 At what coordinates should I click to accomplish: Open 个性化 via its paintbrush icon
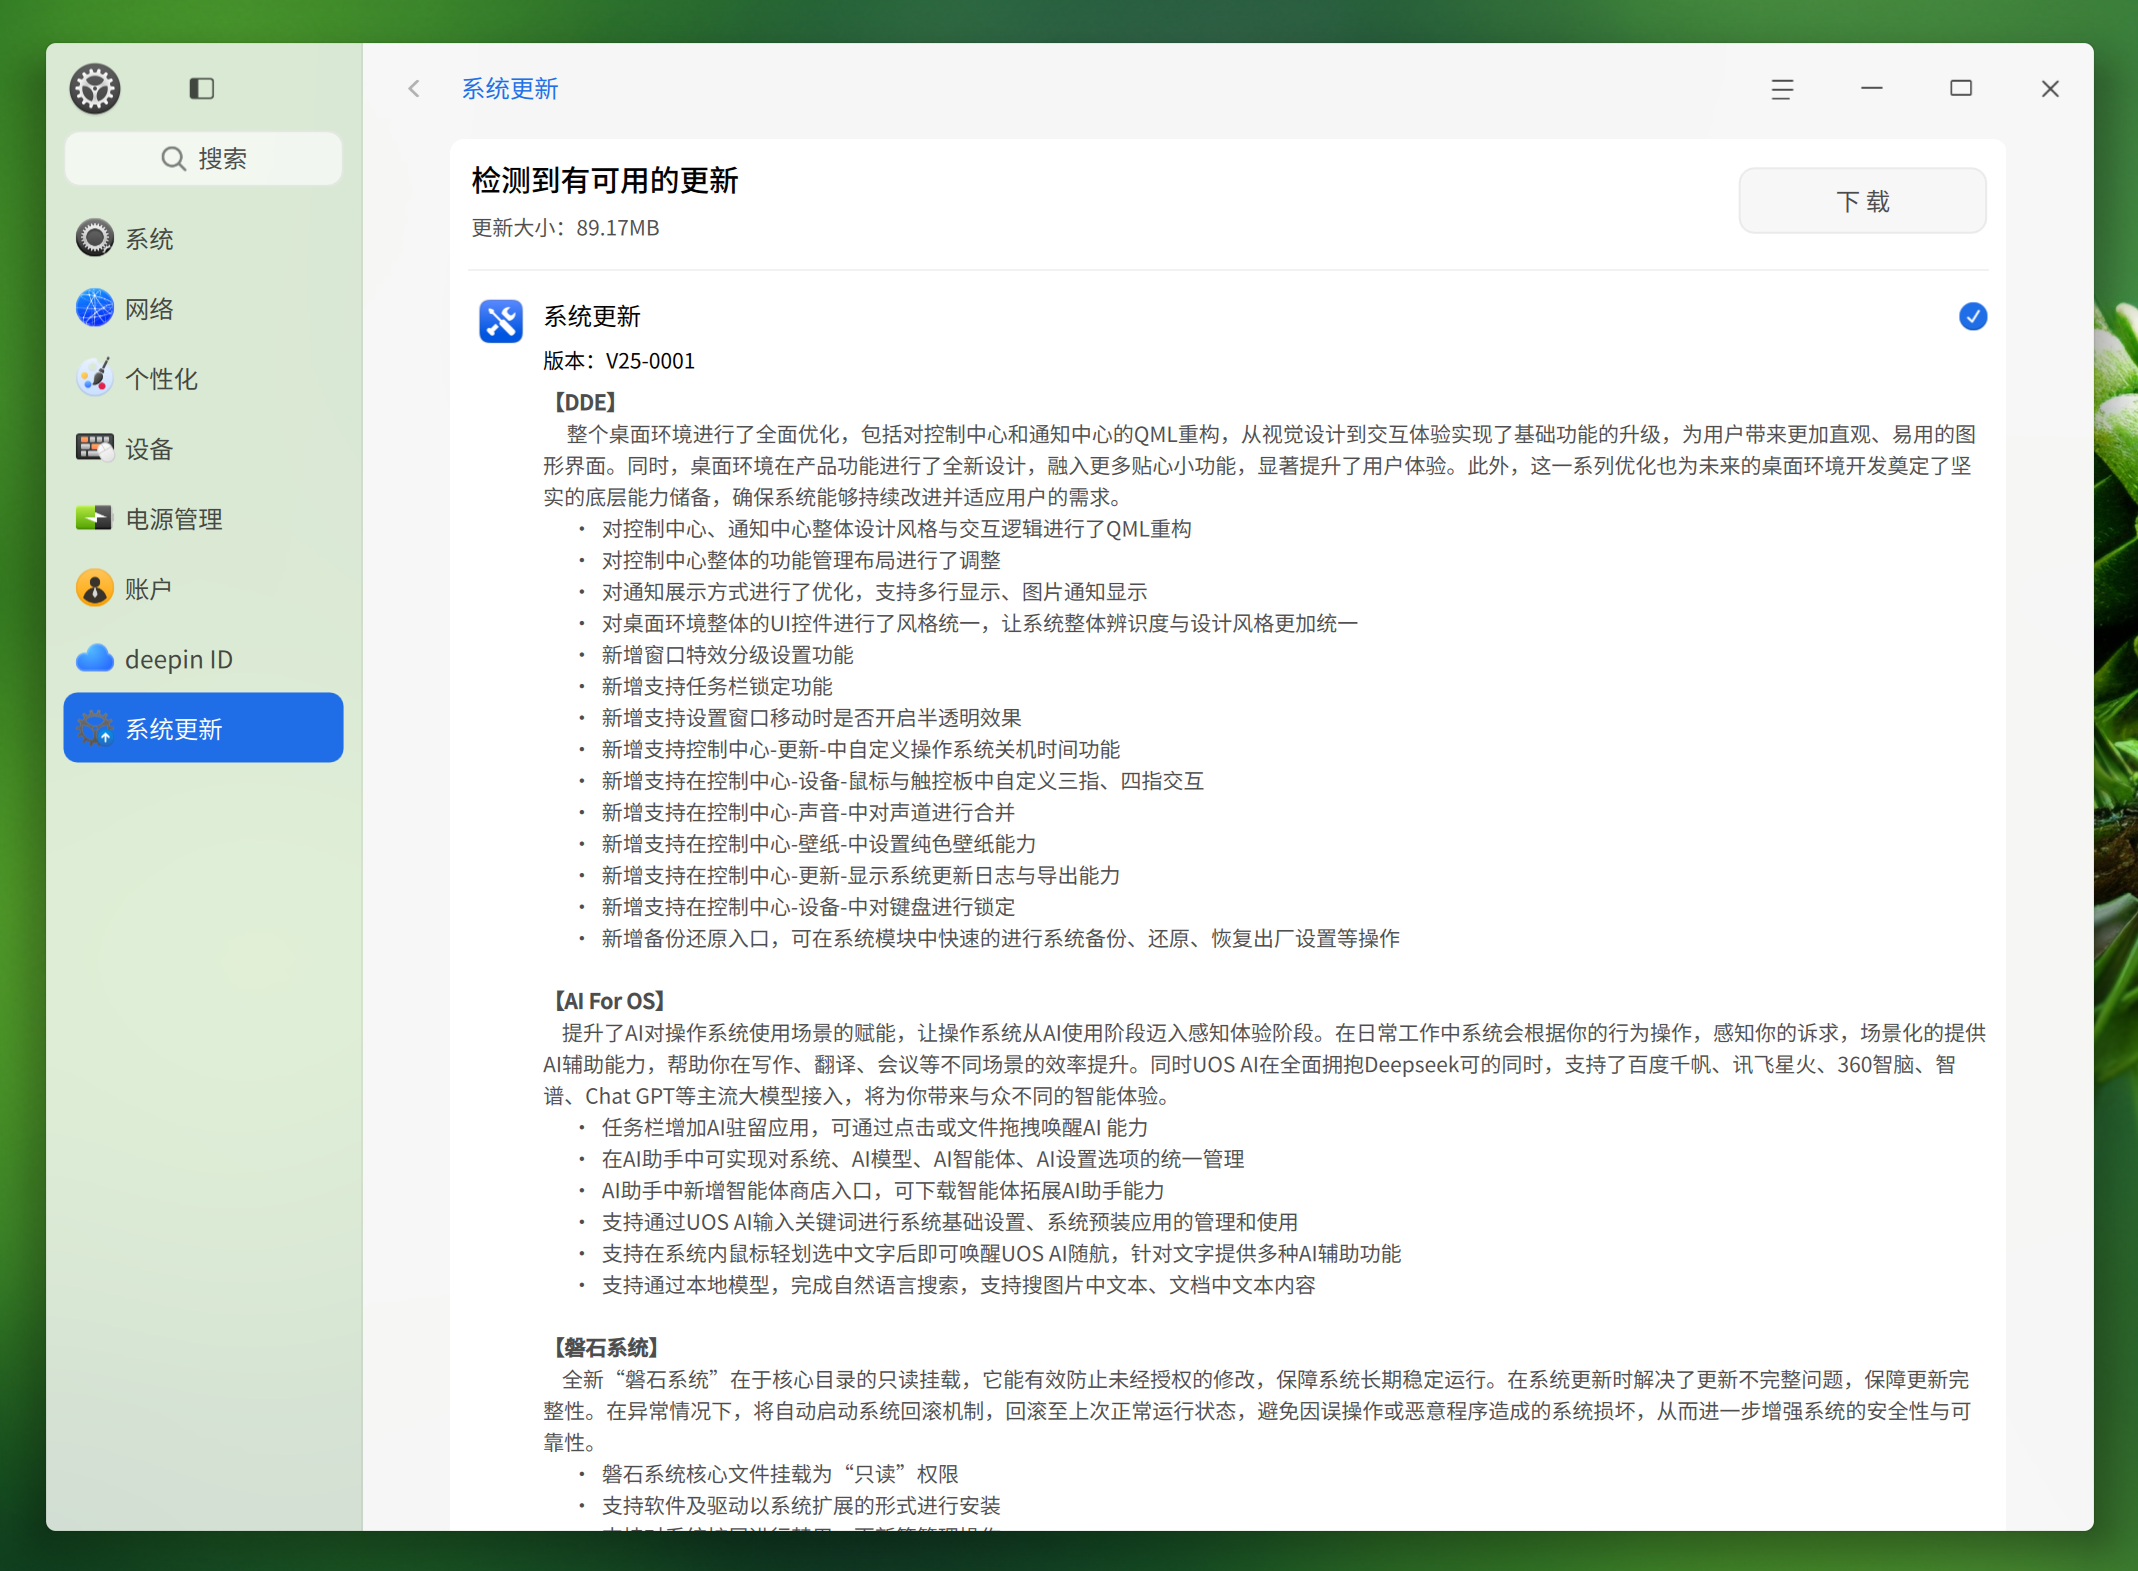click(95, 378)
